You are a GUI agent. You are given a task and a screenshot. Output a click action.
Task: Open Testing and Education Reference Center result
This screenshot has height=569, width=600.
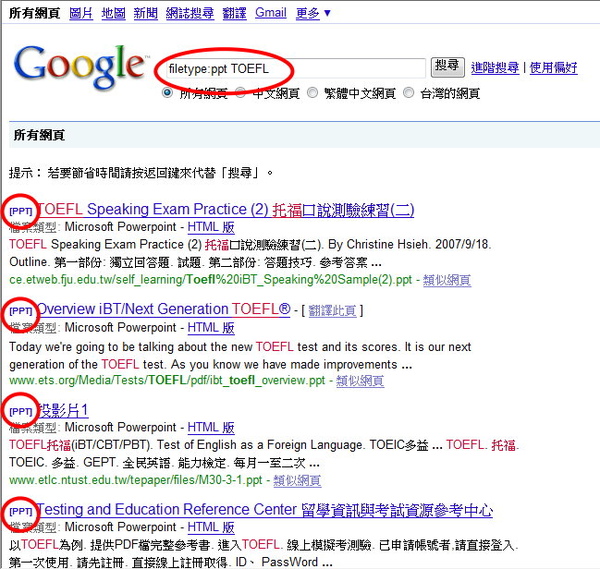[265, 510]
